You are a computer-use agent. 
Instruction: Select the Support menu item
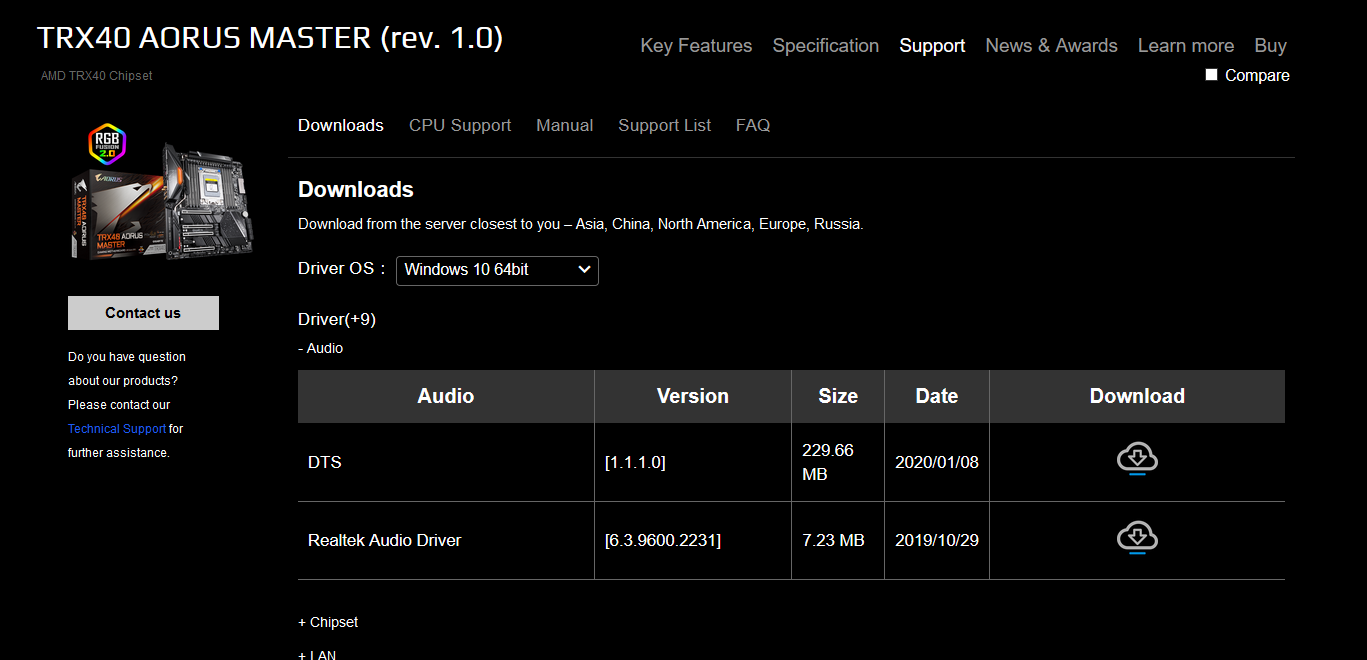click(932, 46)
